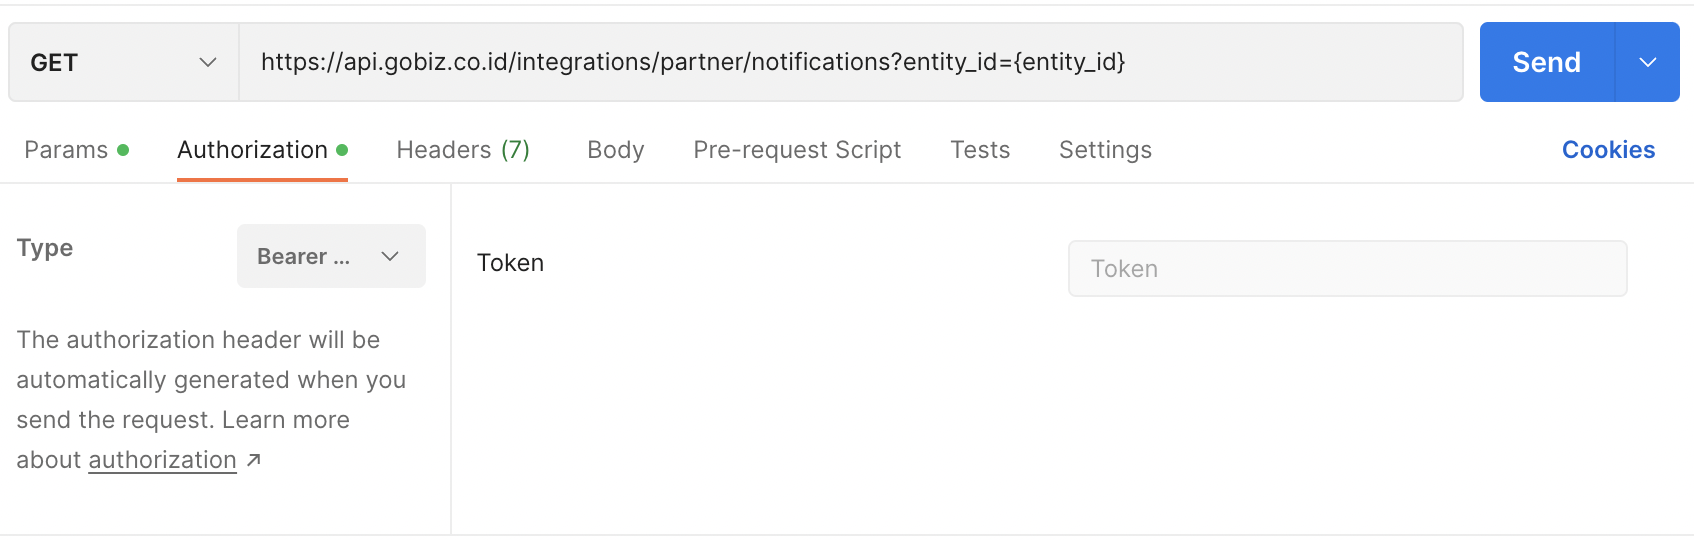Follow the authorization learn more link

click(x=162, y=460)
